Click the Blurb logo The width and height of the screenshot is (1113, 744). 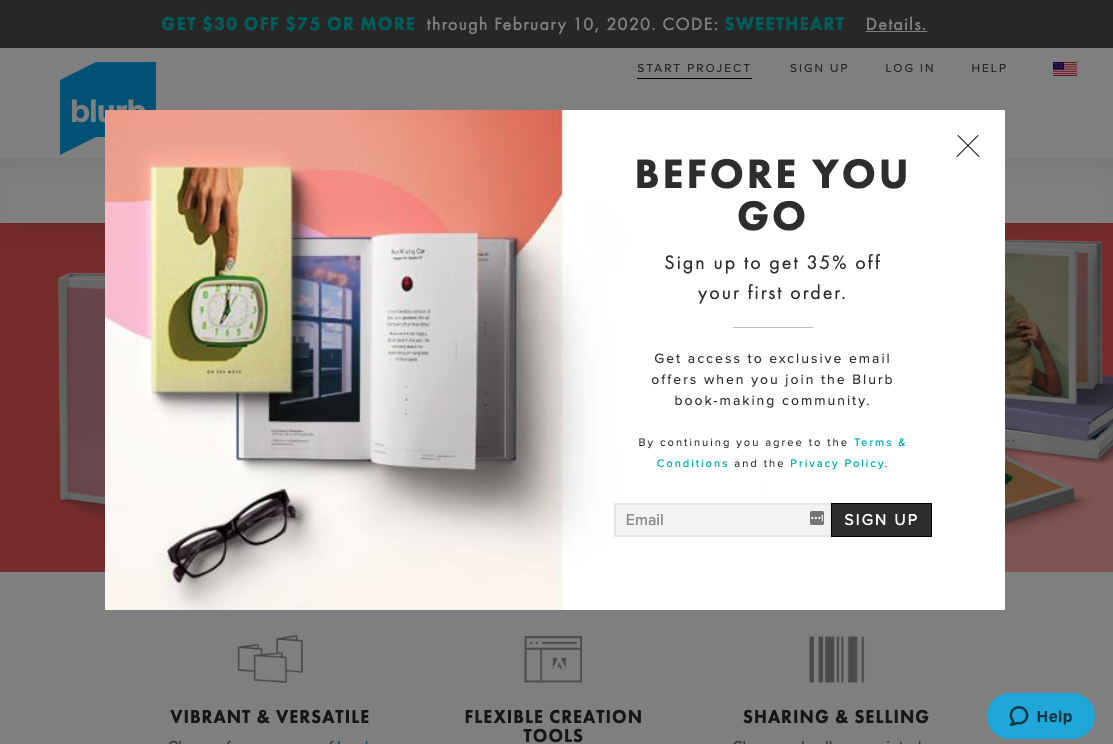click(108, 108)
